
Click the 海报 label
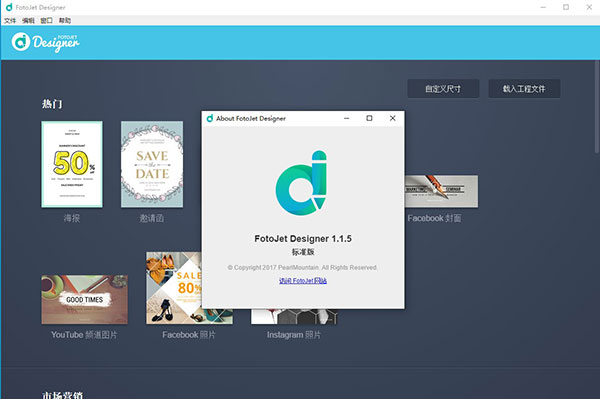pos(72,218)
